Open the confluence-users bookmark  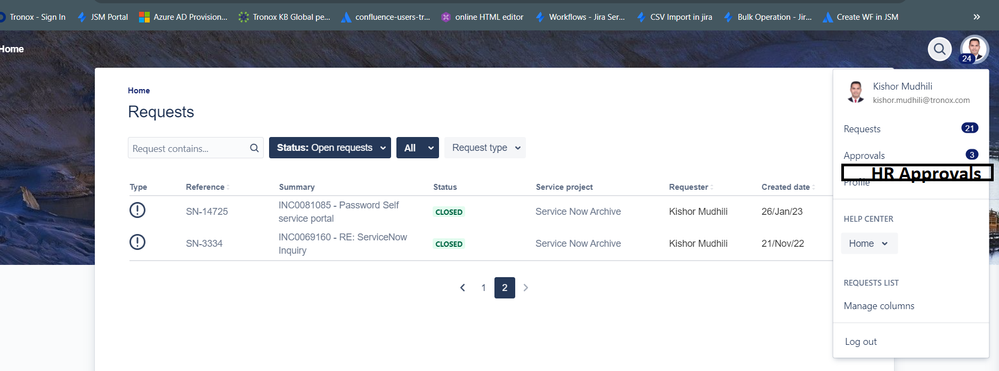point(386,17)
